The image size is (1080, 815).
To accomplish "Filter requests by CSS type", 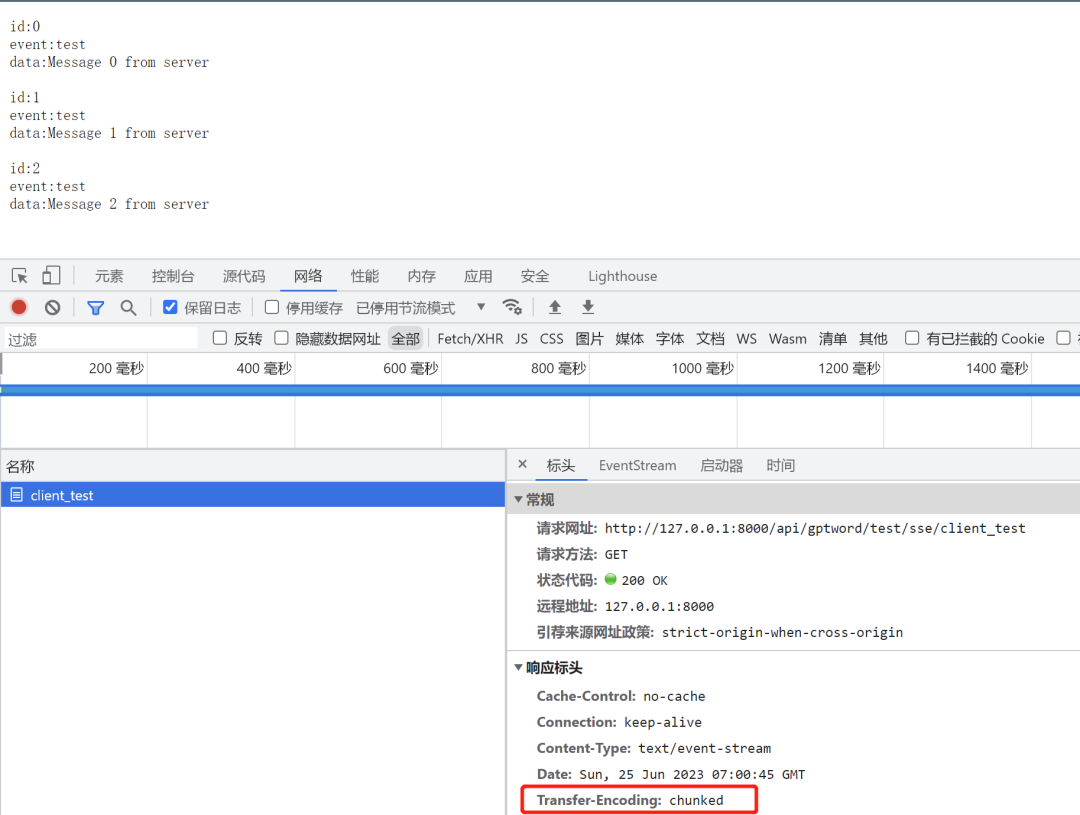I will coord(552,339).
